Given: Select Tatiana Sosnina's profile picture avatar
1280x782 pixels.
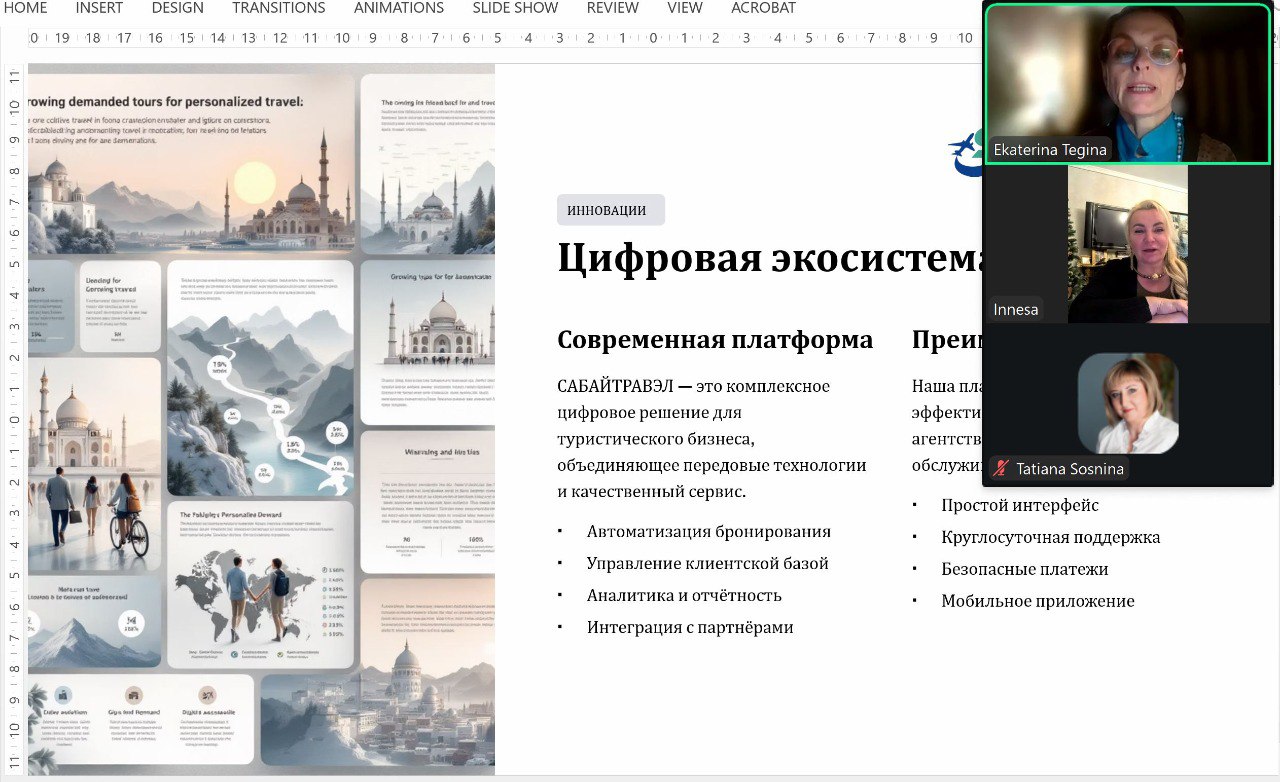Looking at the screenshot, I should [1128, 403].
